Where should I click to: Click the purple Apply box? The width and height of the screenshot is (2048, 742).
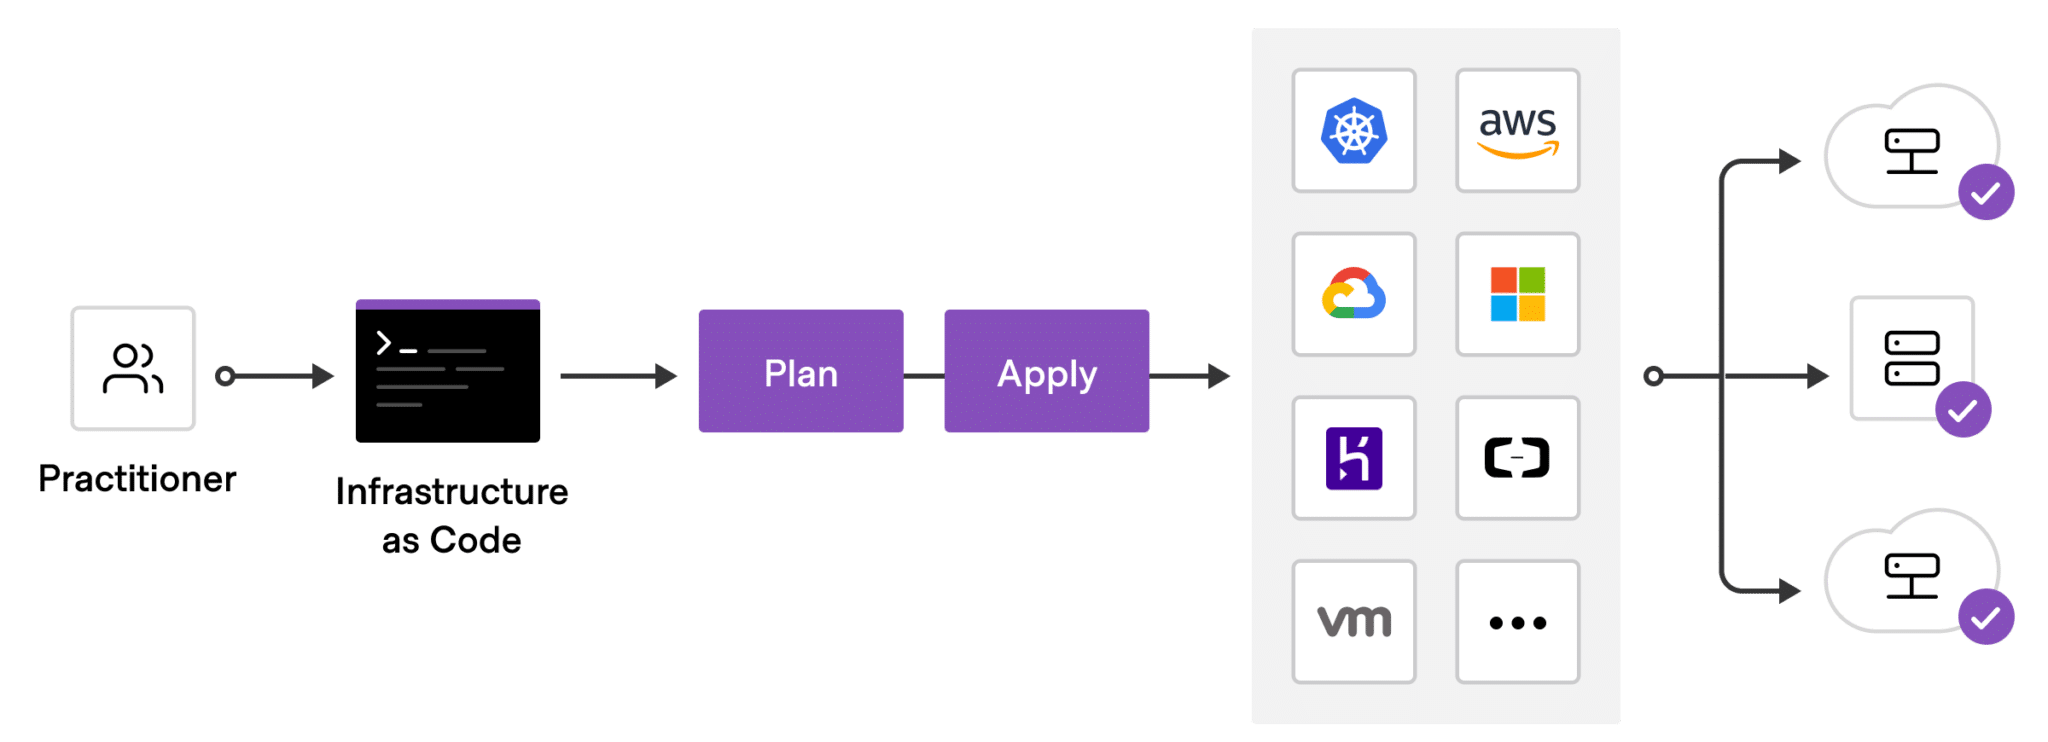point(1047,371)
